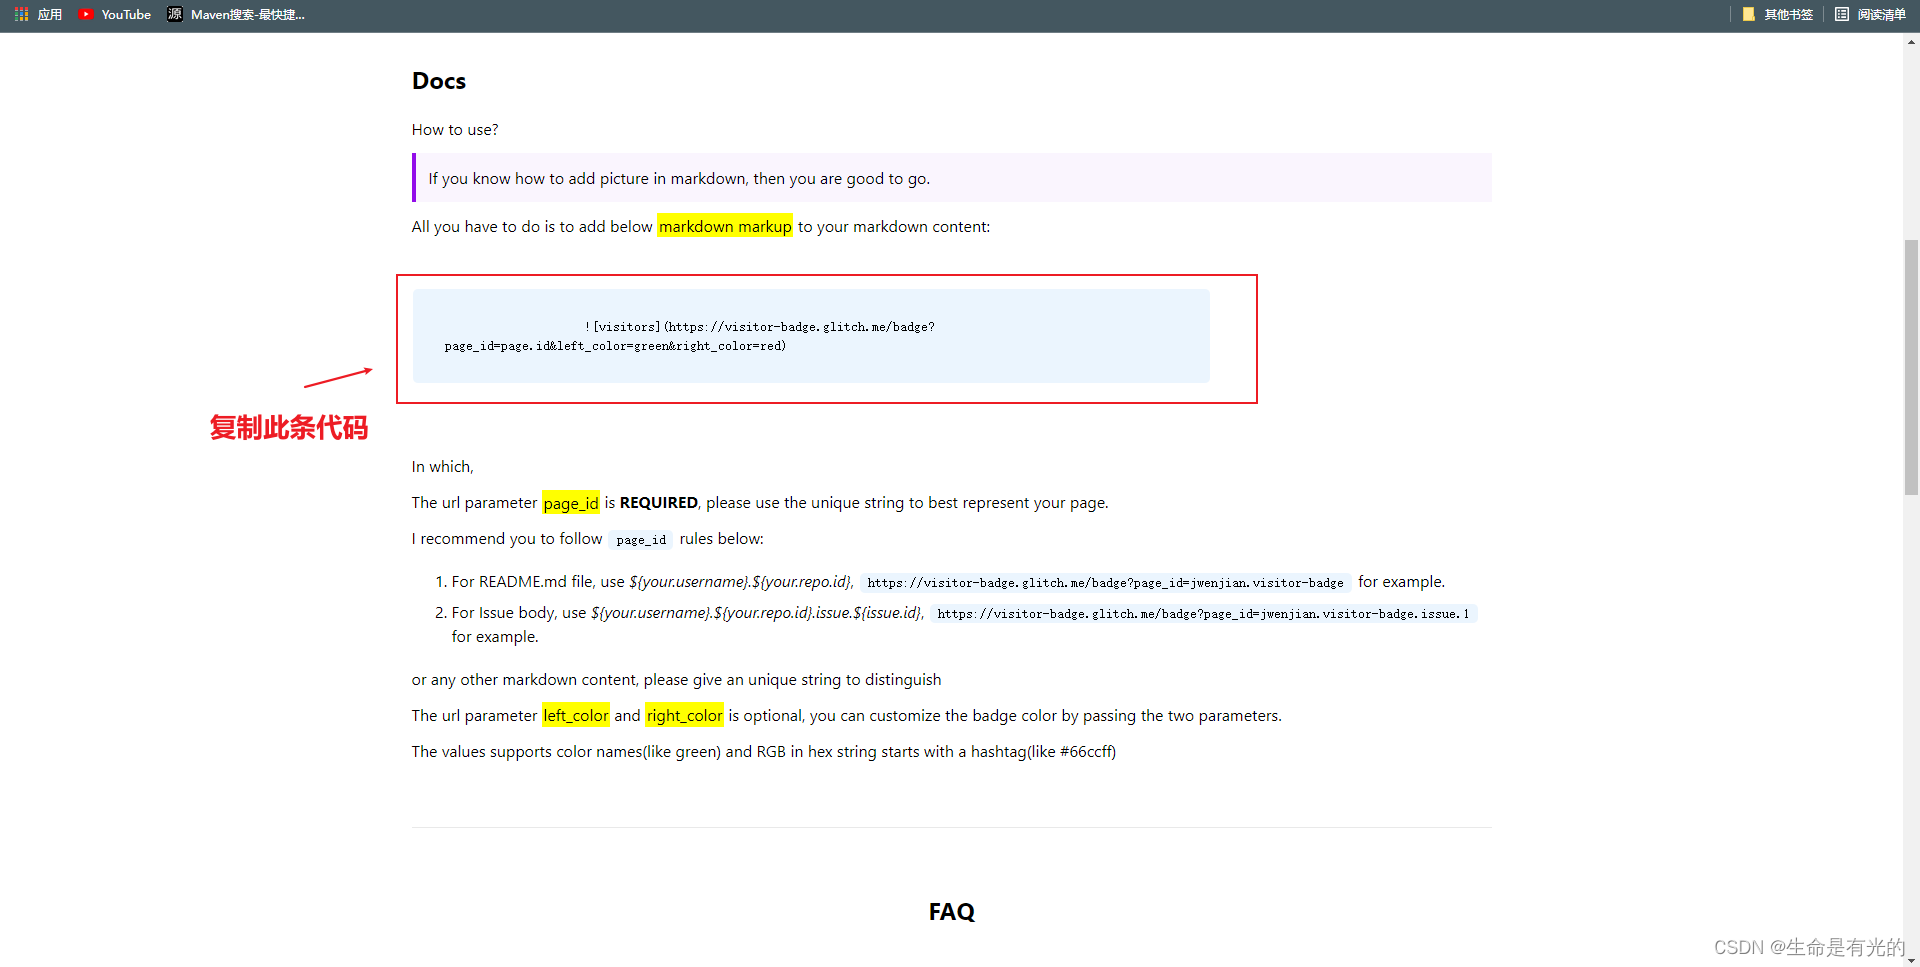1920x967 pixels.
Task: Click the highlighted 'right_color' parameter
Action: (684, 716)
